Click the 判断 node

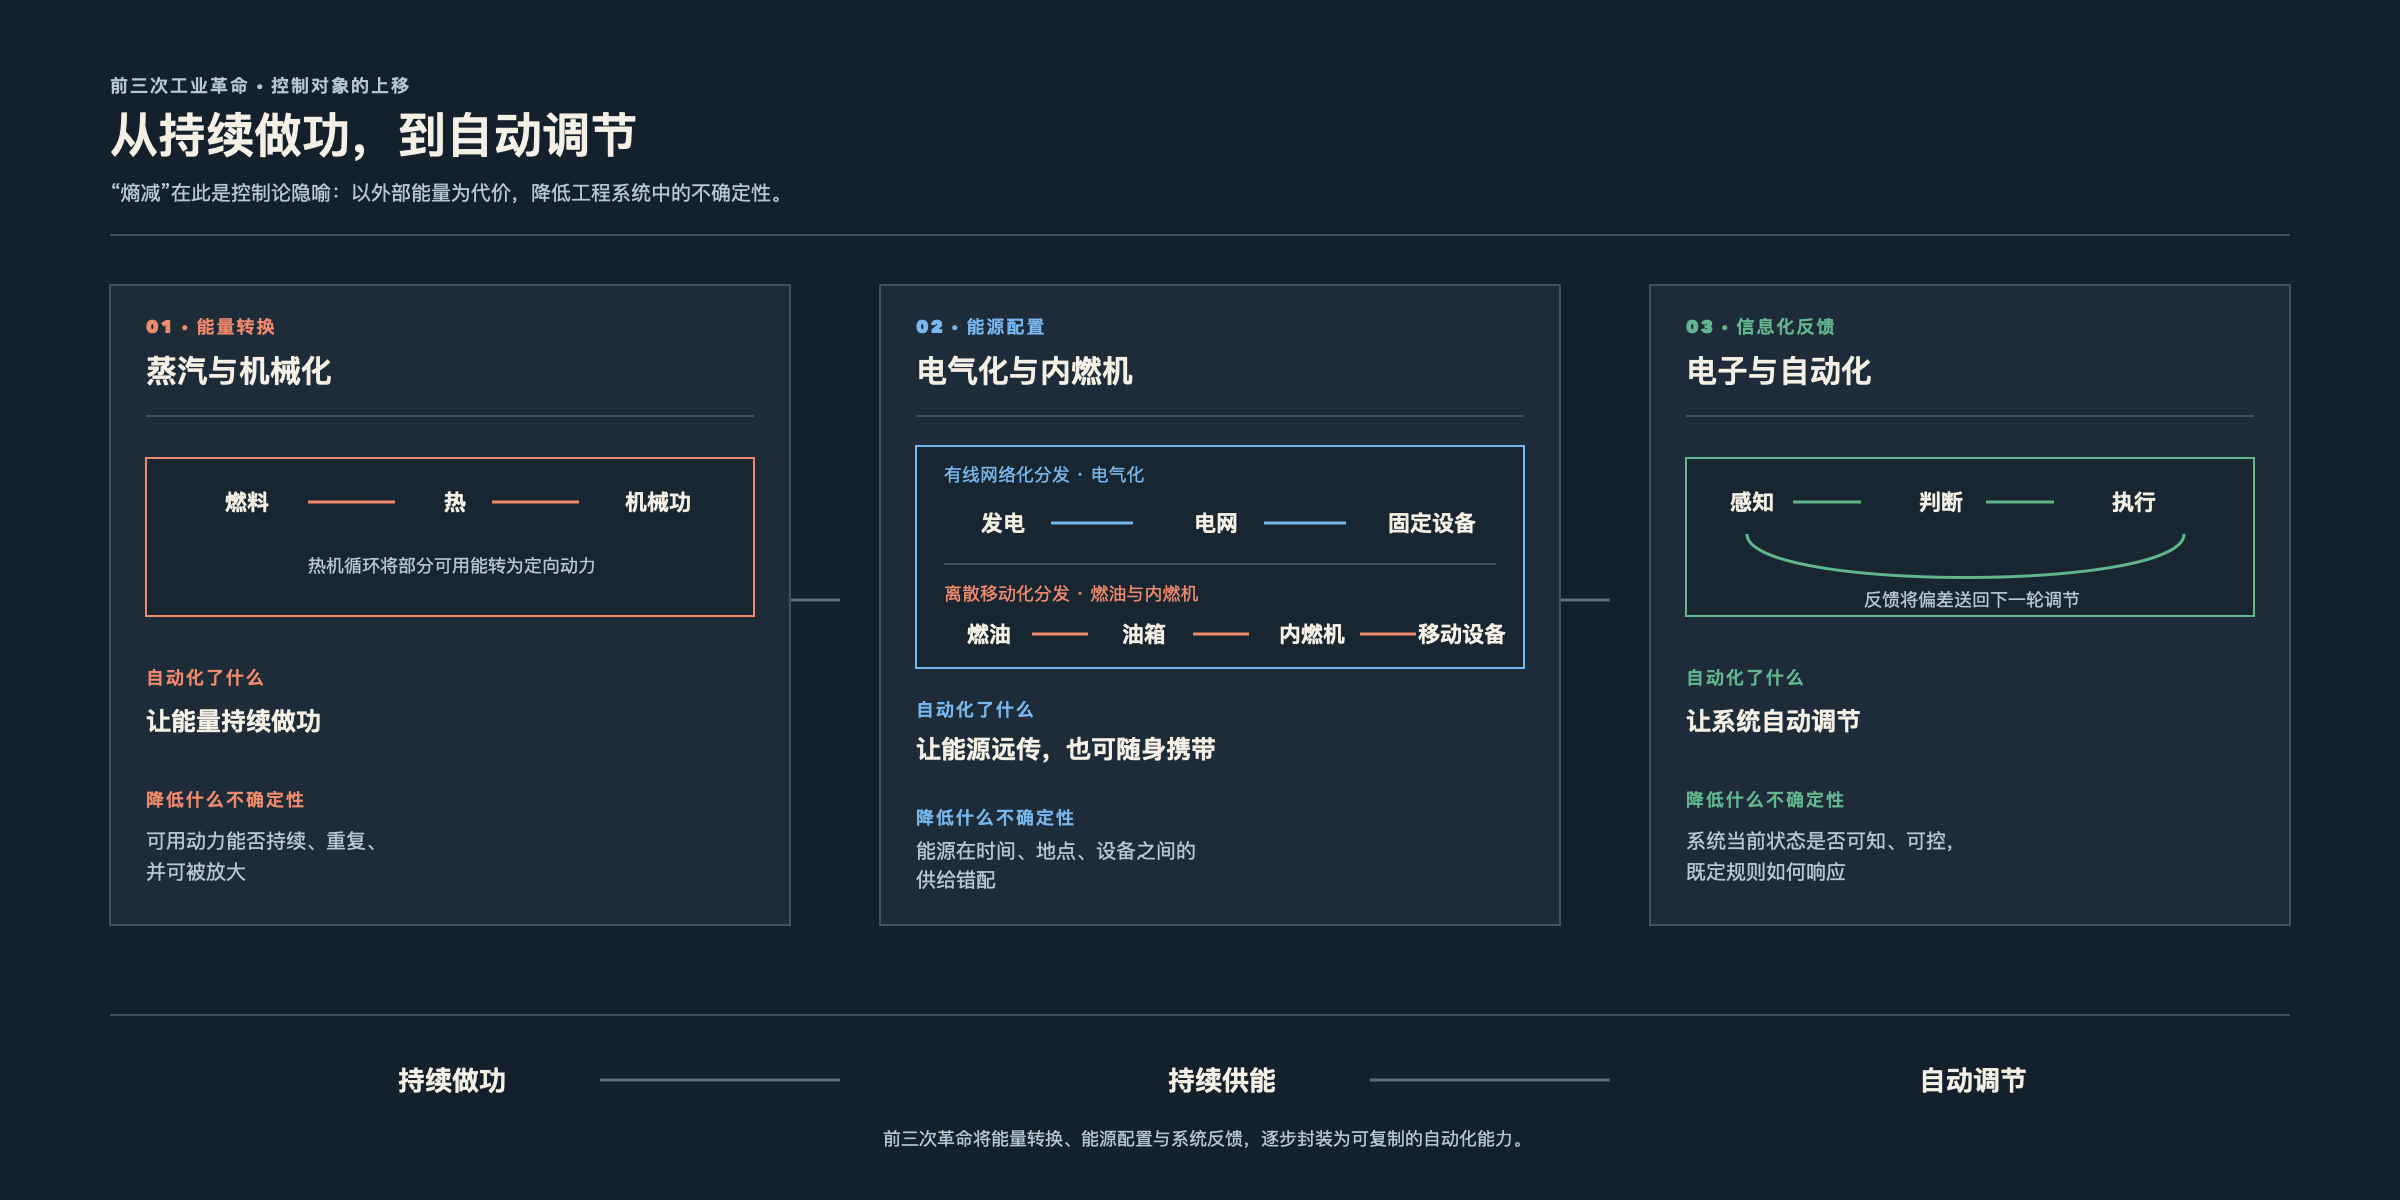point(1941,502)
